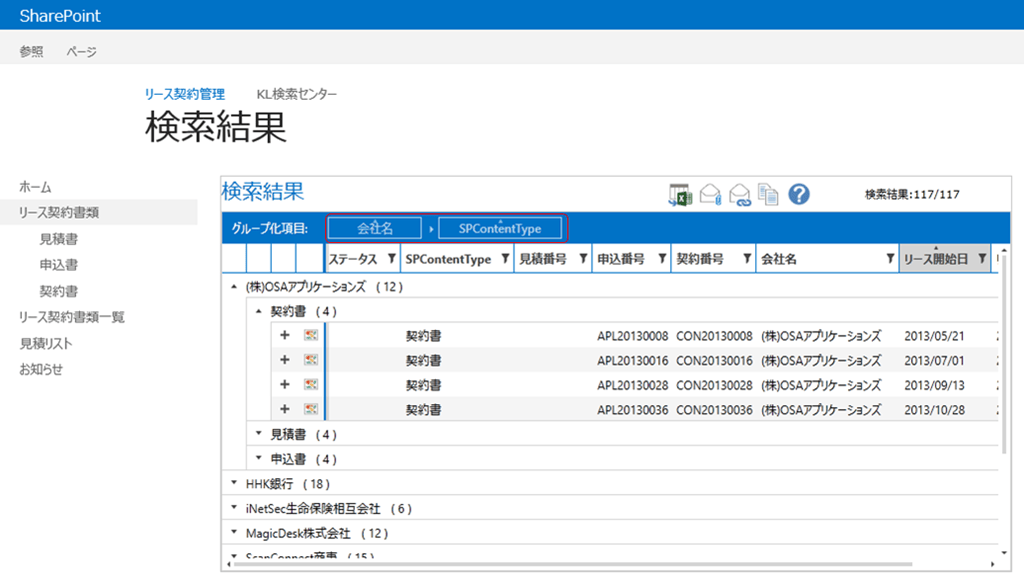The width and height of the screenshot is (1024, 583).
Task: Click the envelope with attachment icon
Action: click(x=710, y=195)
